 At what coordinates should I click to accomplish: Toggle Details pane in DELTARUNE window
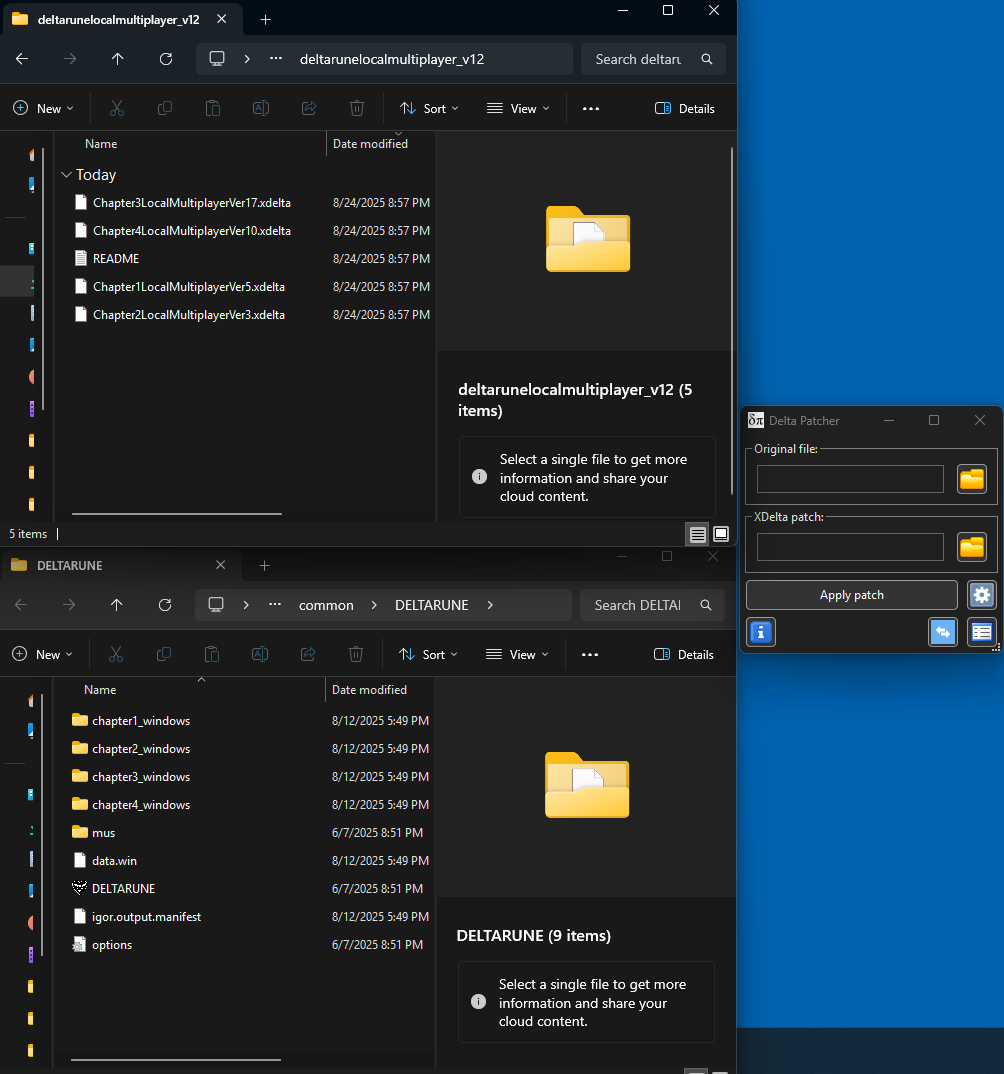pos(683,654)
